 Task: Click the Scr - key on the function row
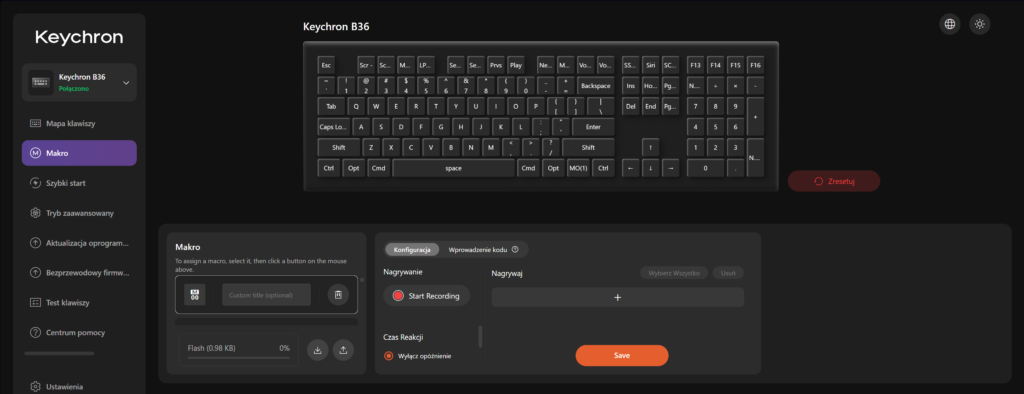pyautogui.click(x=366, y=65)
